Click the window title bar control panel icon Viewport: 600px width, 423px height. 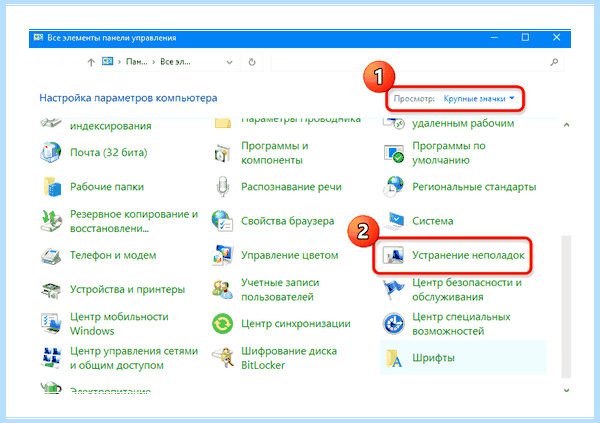coord(38,38)
